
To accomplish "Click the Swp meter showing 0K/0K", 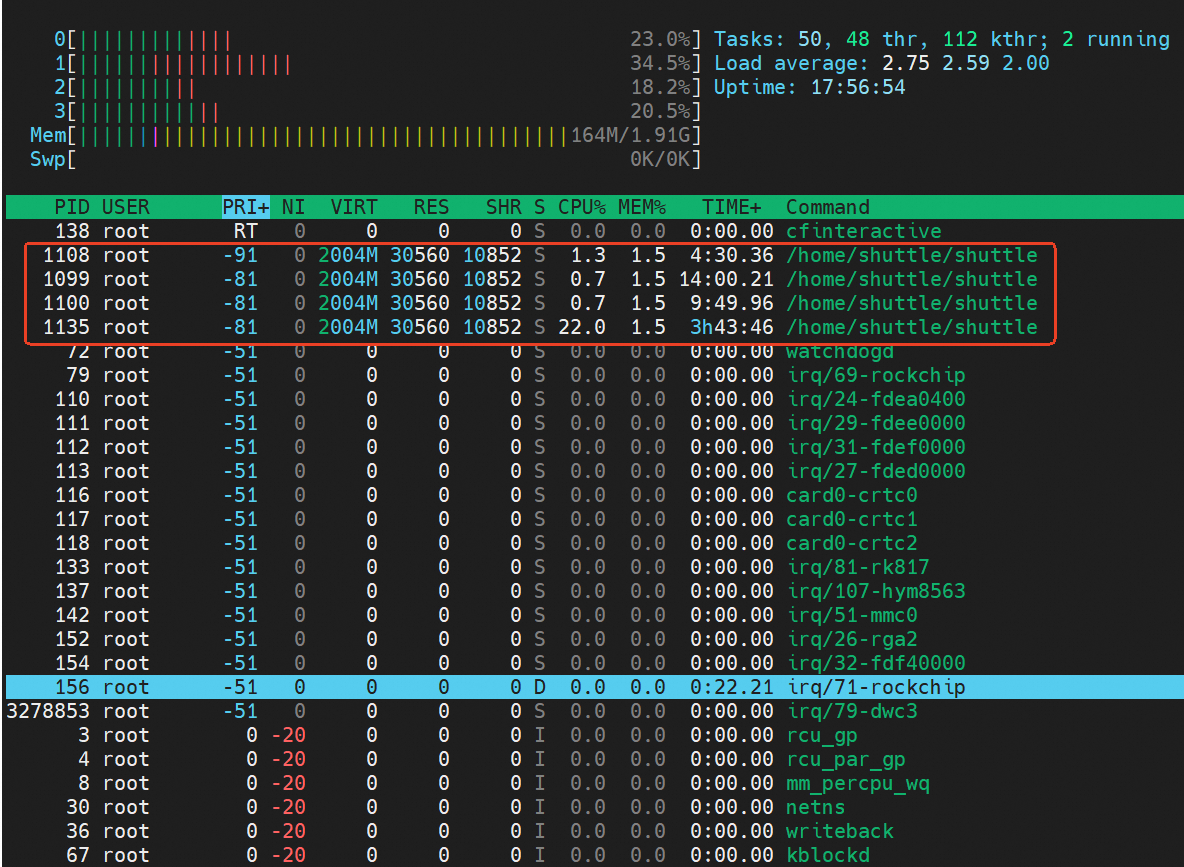I will (x=365, y=159).
